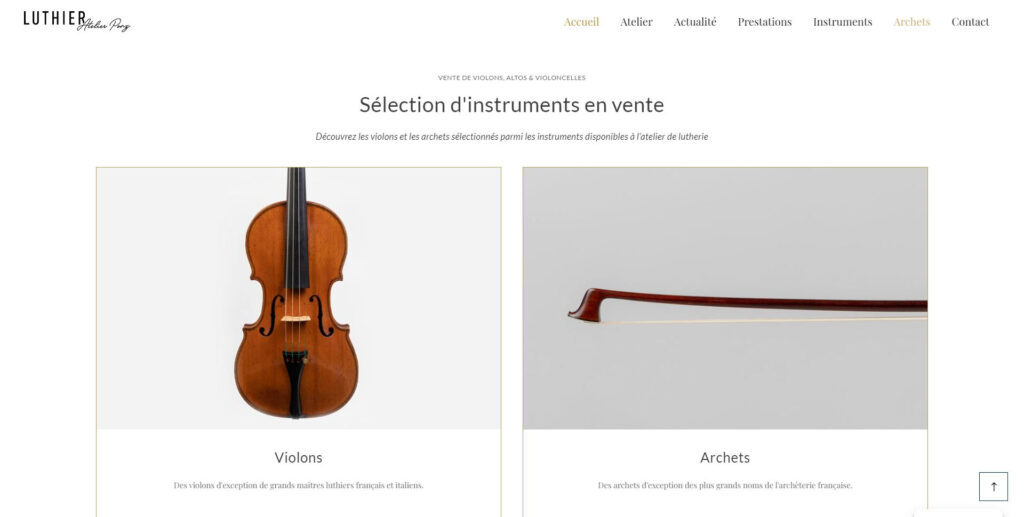
Task: Open the Accueil menu item
Action: coord(581,22)
